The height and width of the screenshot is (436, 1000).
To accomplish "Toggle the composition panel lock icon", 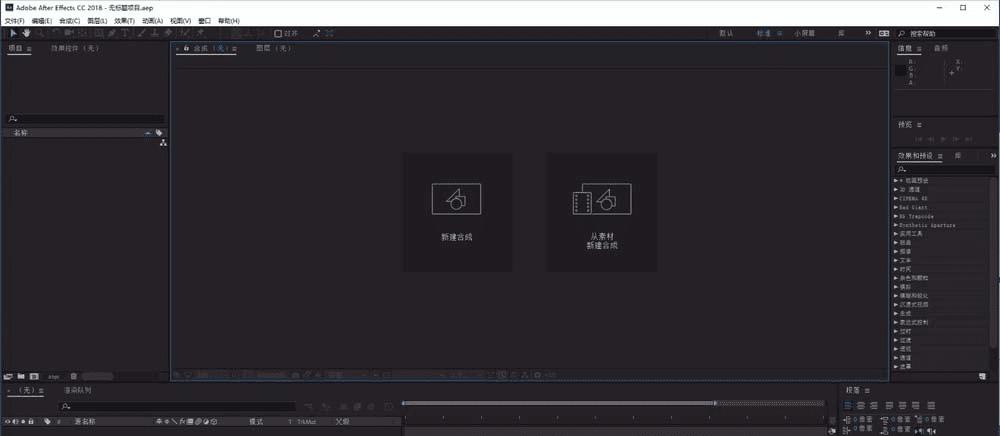I will (186, 48).
